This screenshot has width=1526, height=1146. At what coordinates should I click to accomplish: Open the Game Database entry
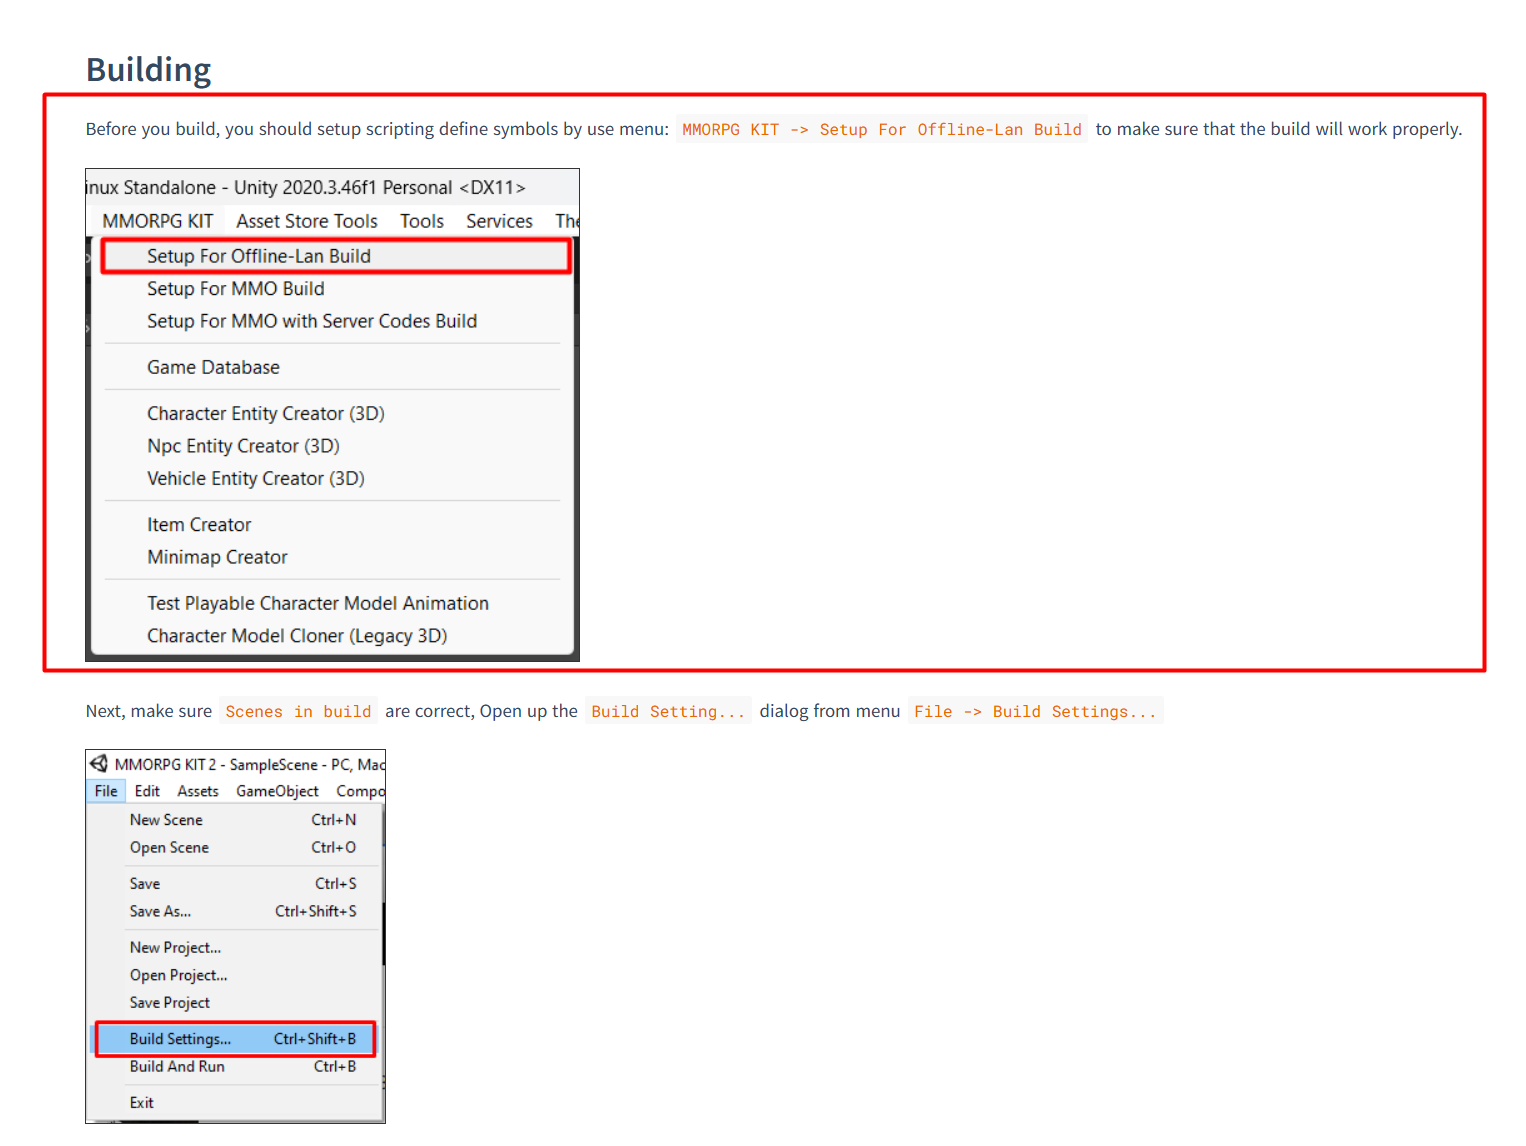click(x=213, y=367)
